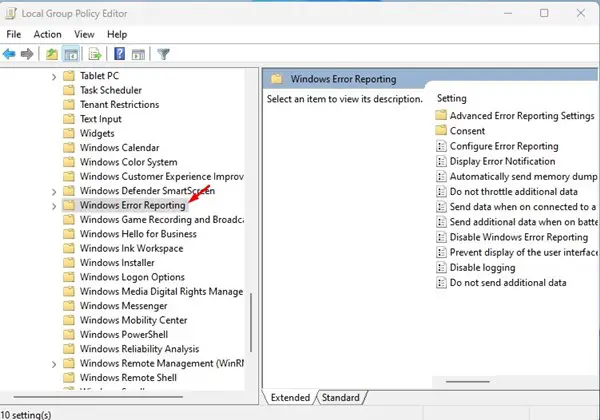This screenshot has width=600, height=420.
Task: Select Windows Color System folder
Action: (x=129, y=162)
